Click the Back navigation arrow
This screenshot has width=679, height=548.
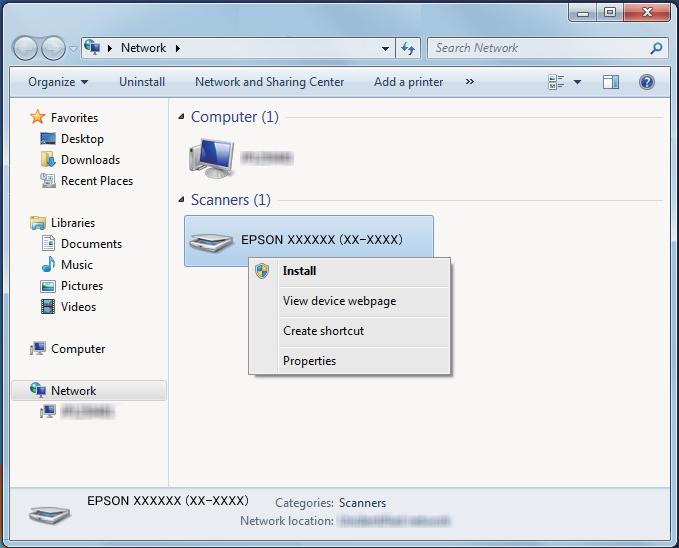coord(25,48)
